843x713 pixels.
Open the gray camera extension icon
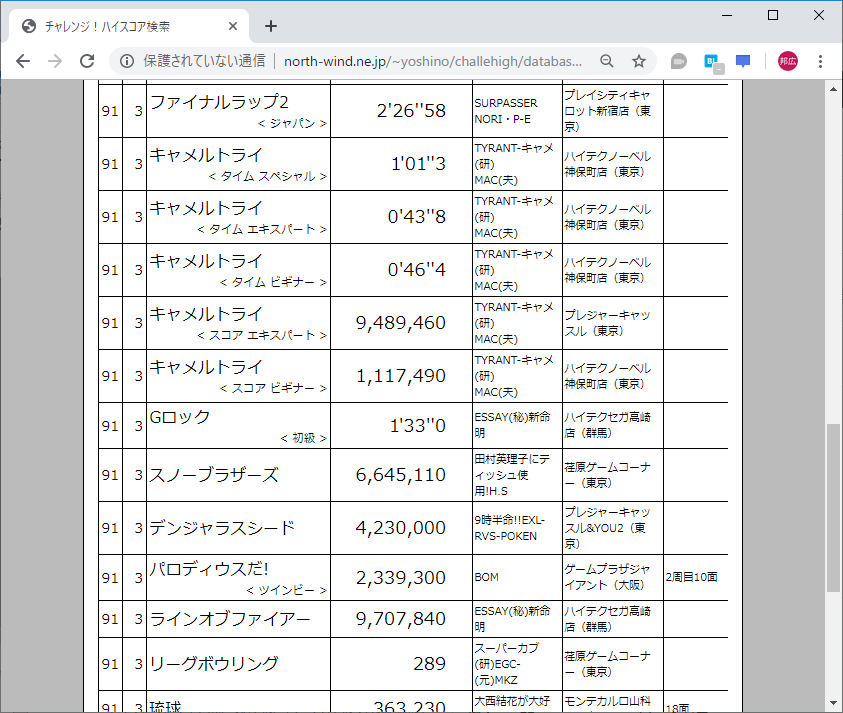(678, 61)
